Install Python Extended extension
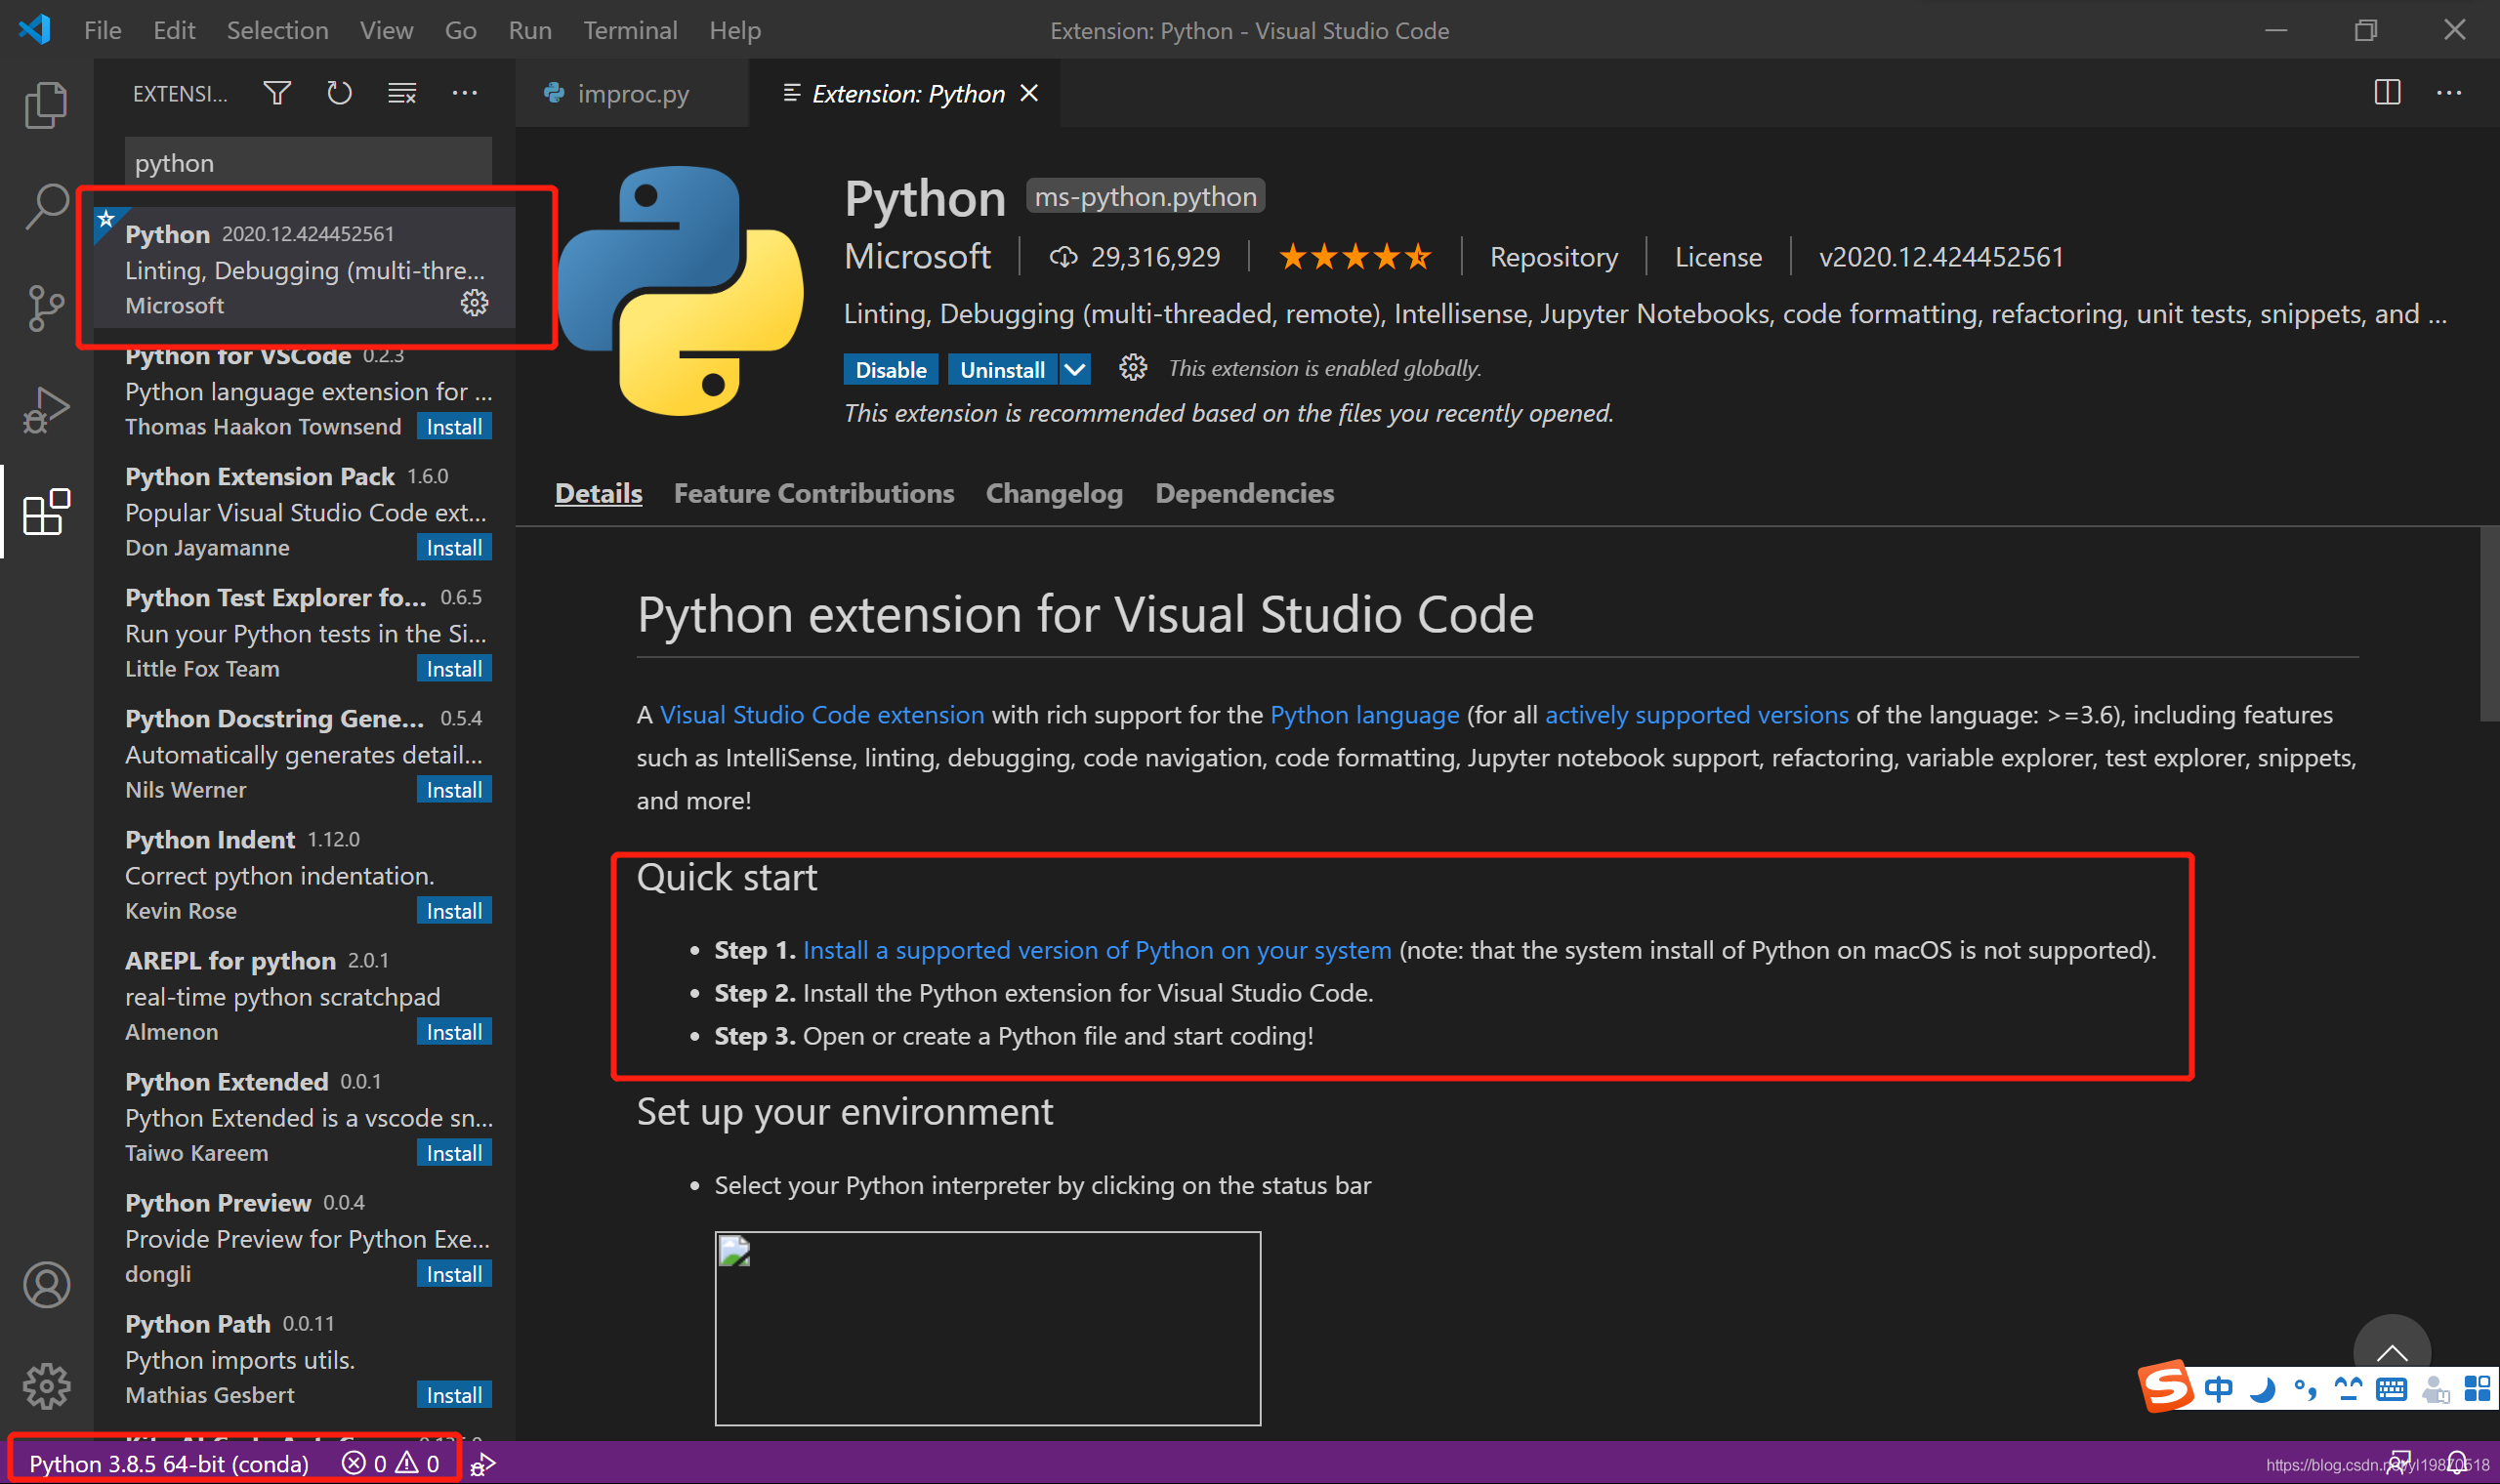 pyautogui.click(x=454, y=1153)
